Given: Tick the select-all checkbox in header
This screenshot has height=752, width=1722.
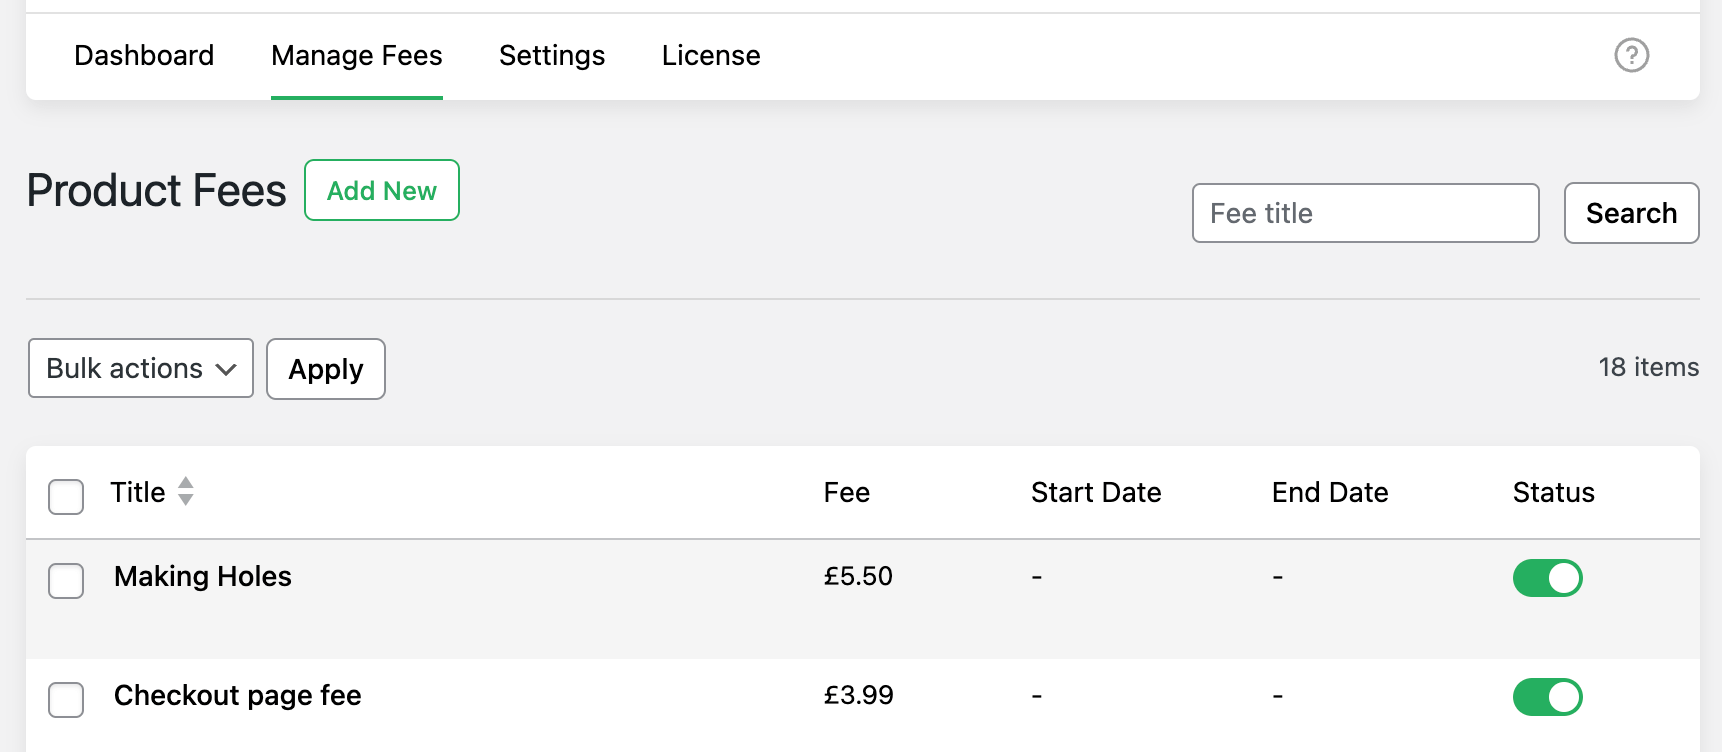Looking at the screenshot, I should 66,497.
